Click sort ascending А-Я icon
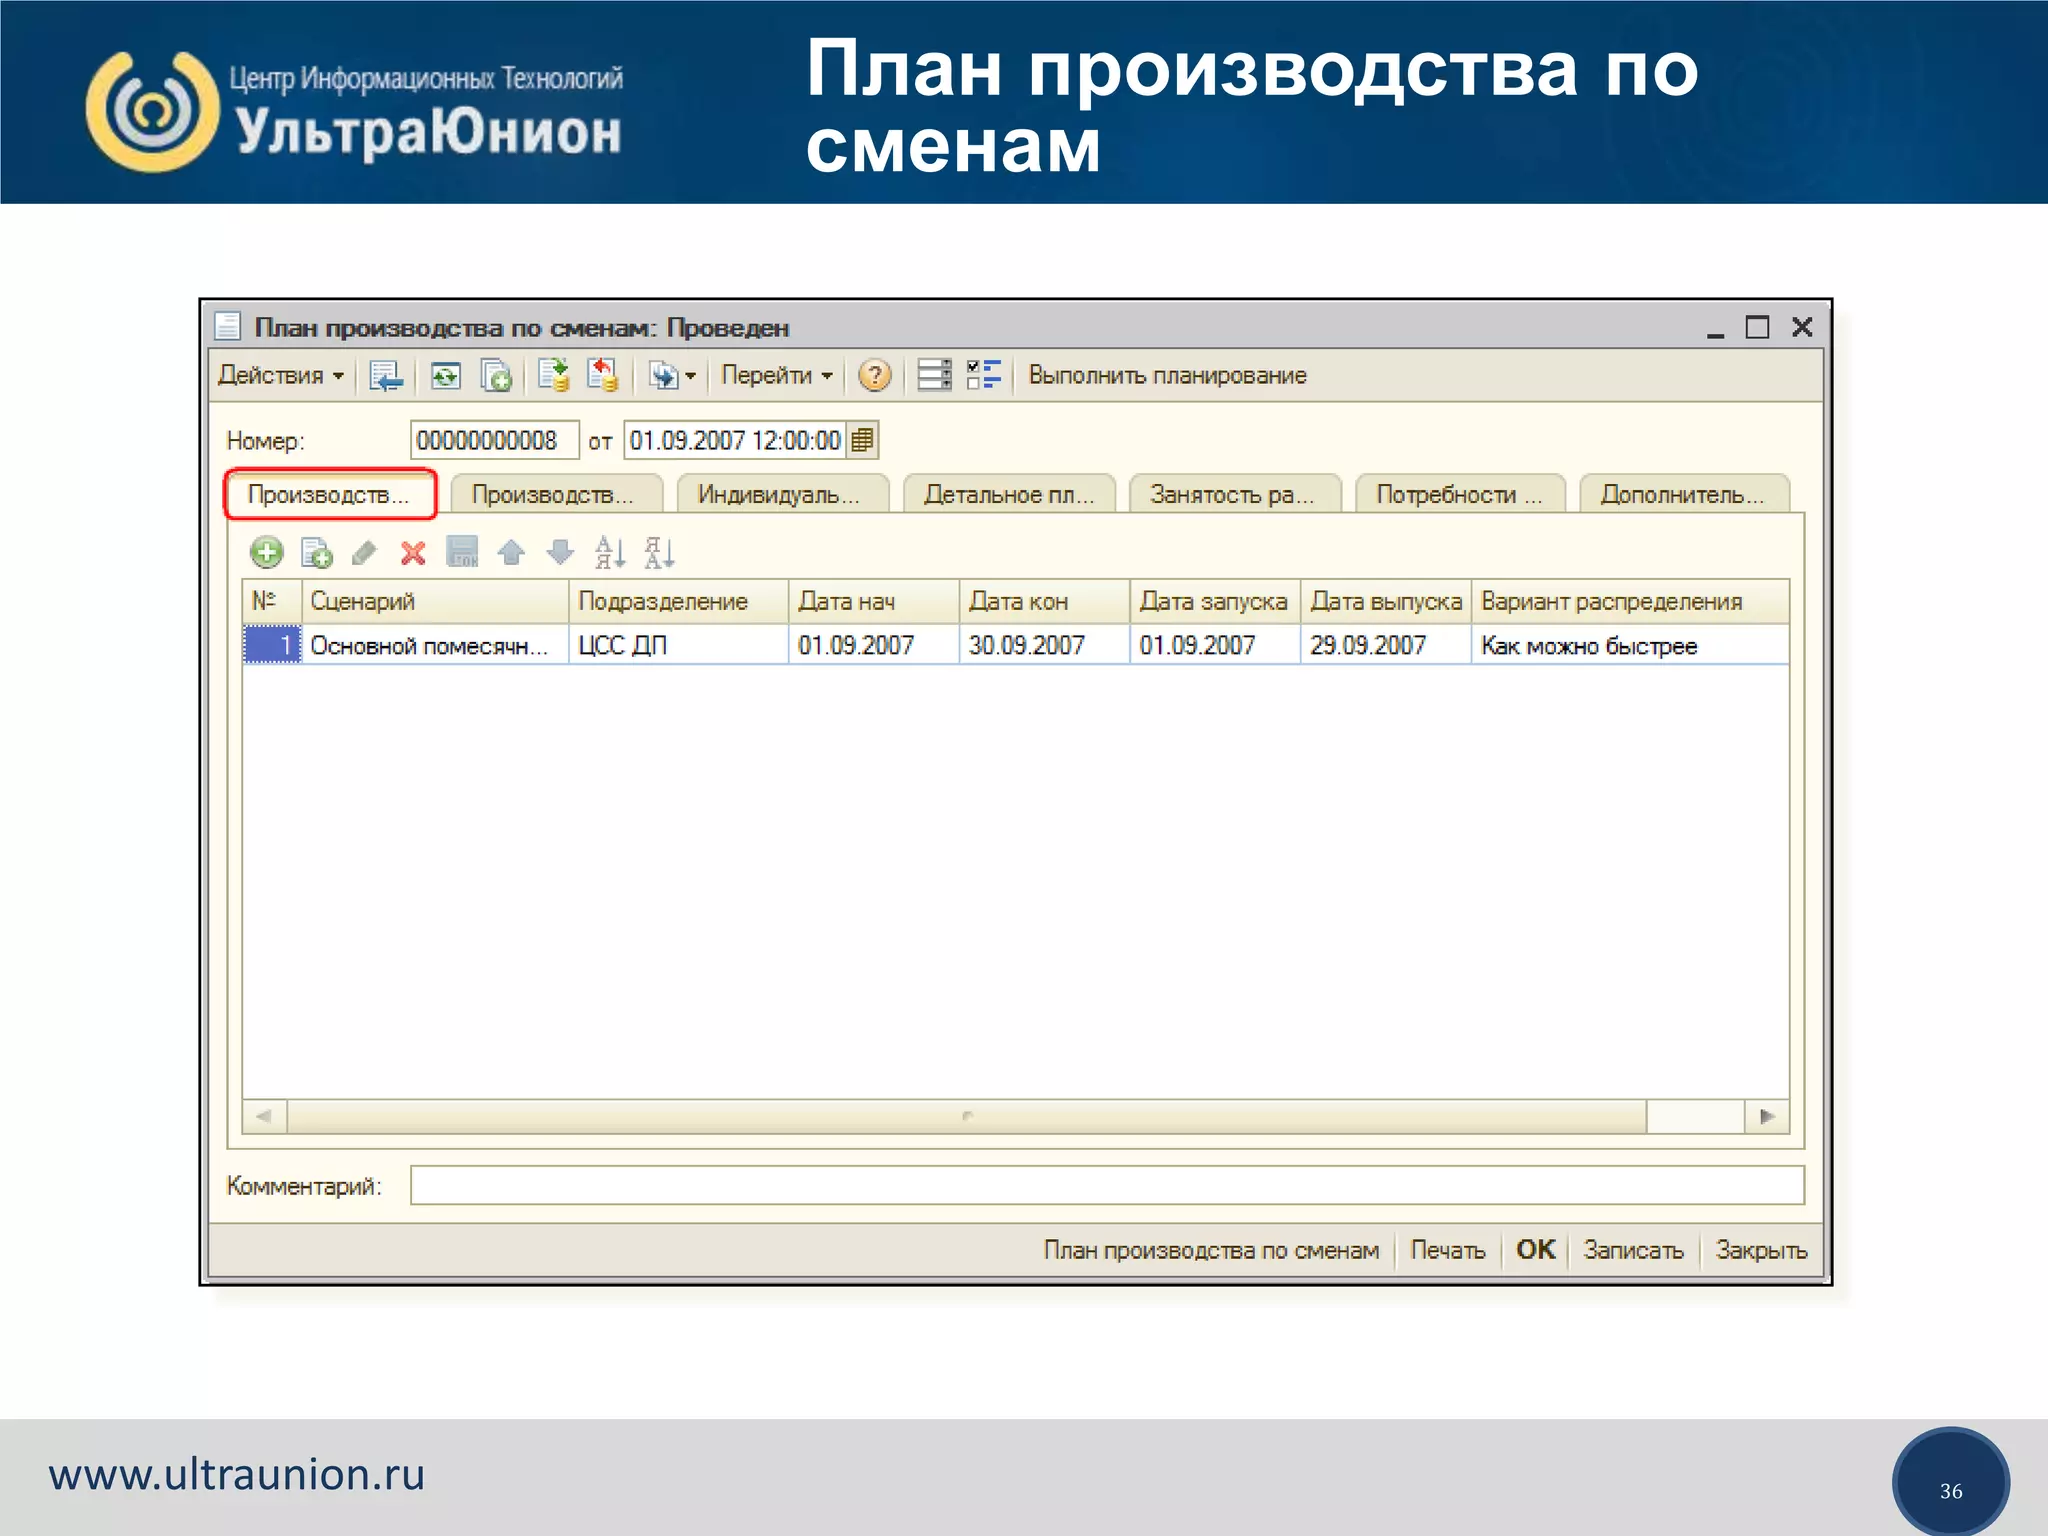Image resolution: width=2048 pixels, height=1536 pixels. tap(610, 552)
